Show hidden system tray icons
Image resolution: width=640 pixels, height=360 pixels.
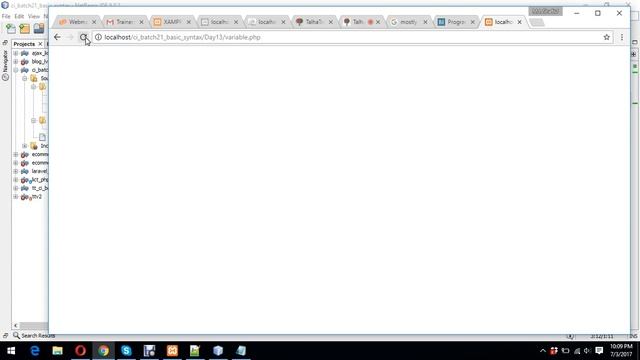point(542,351)
